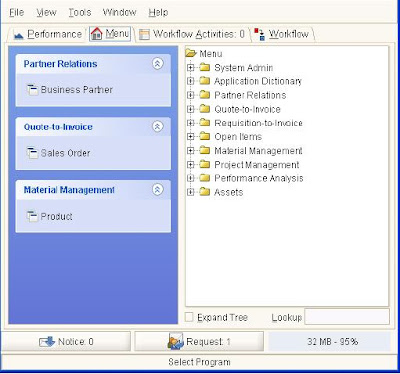Select Assets in the tree
400x374 pixels.
tap(229, 192)
